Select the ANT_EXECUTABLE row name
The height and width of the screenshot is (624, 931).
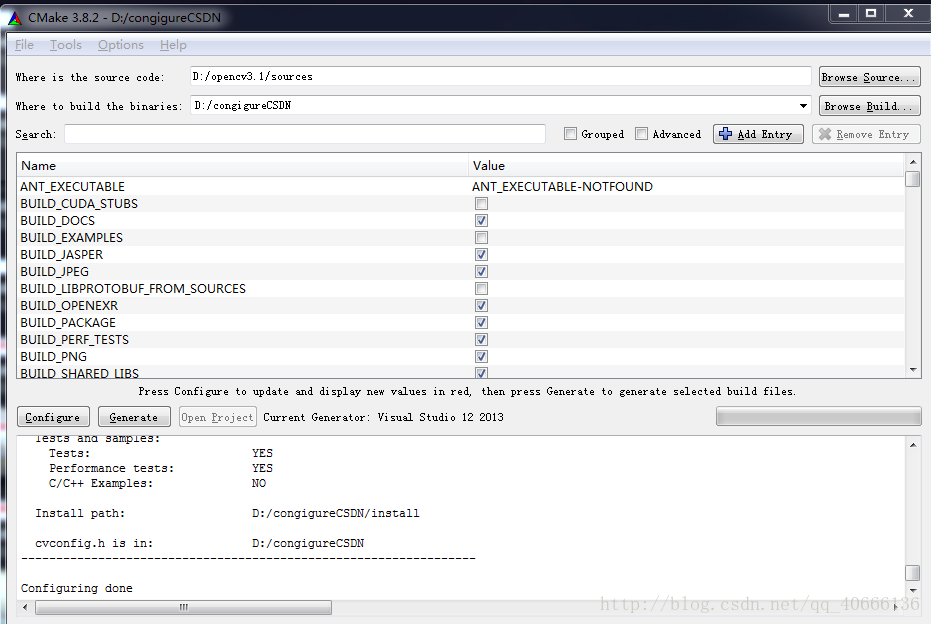click(x=72, y=186)
